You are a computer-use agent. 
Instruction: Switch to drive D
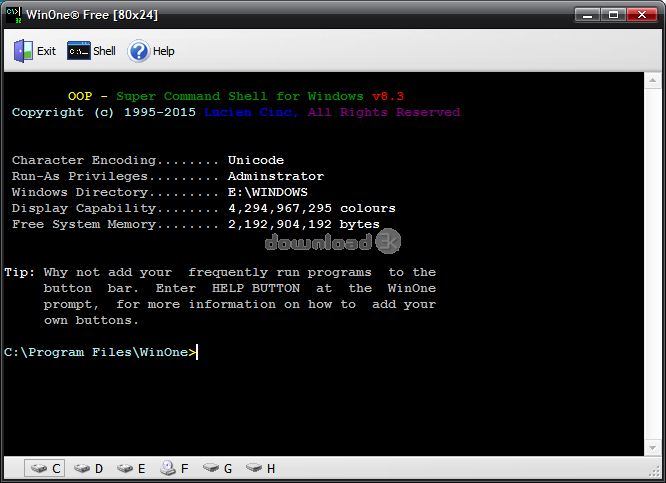[88, 468]
